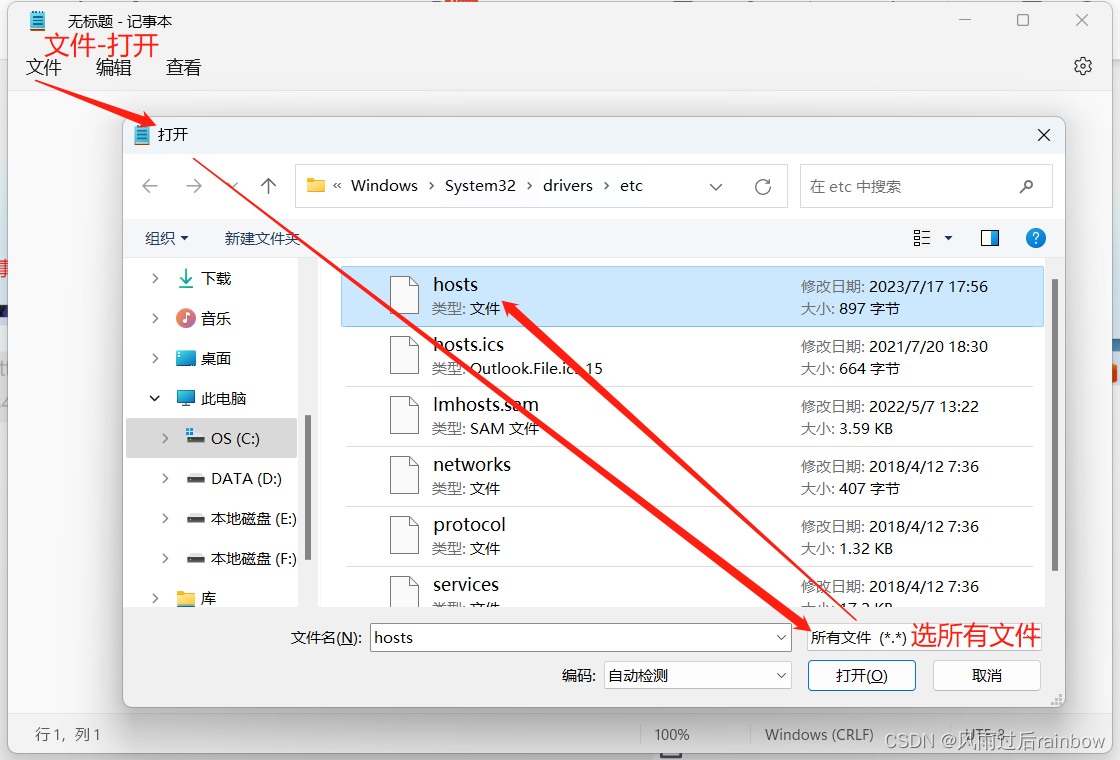Click the 文件名 input field
Viewport: 1120px width, 760px height.
click(x=580, y=637)
